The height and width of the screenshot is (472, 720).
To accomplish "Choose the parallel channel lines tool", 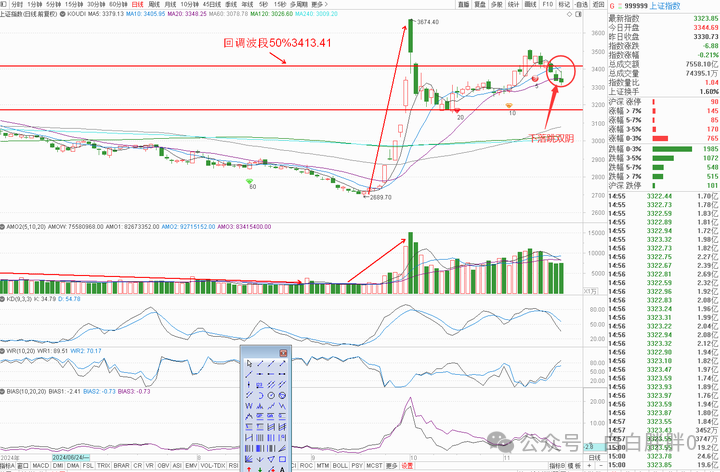I will 271,385.
